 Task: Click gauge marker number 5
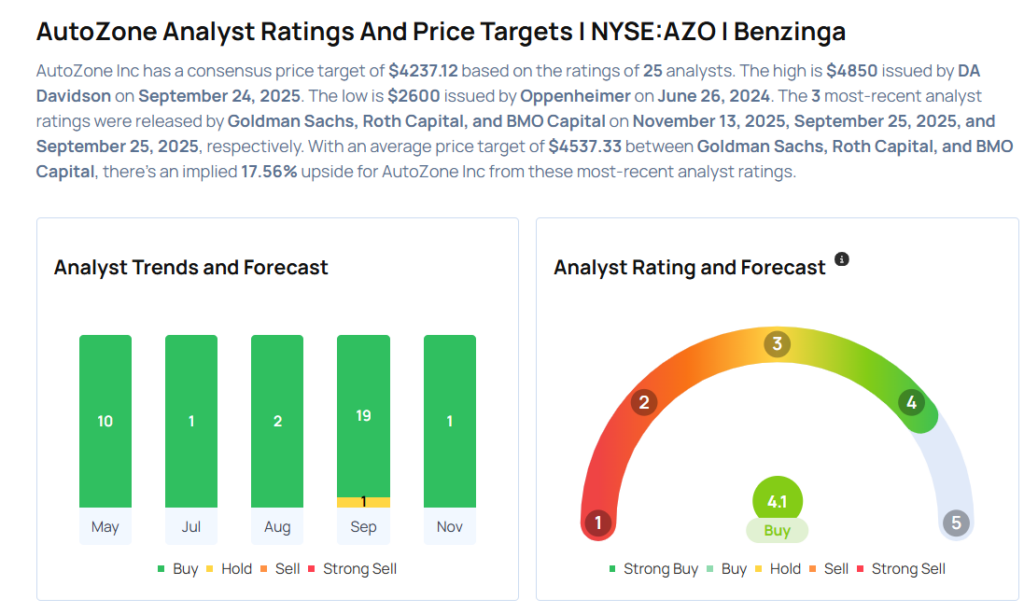[956, 523]
